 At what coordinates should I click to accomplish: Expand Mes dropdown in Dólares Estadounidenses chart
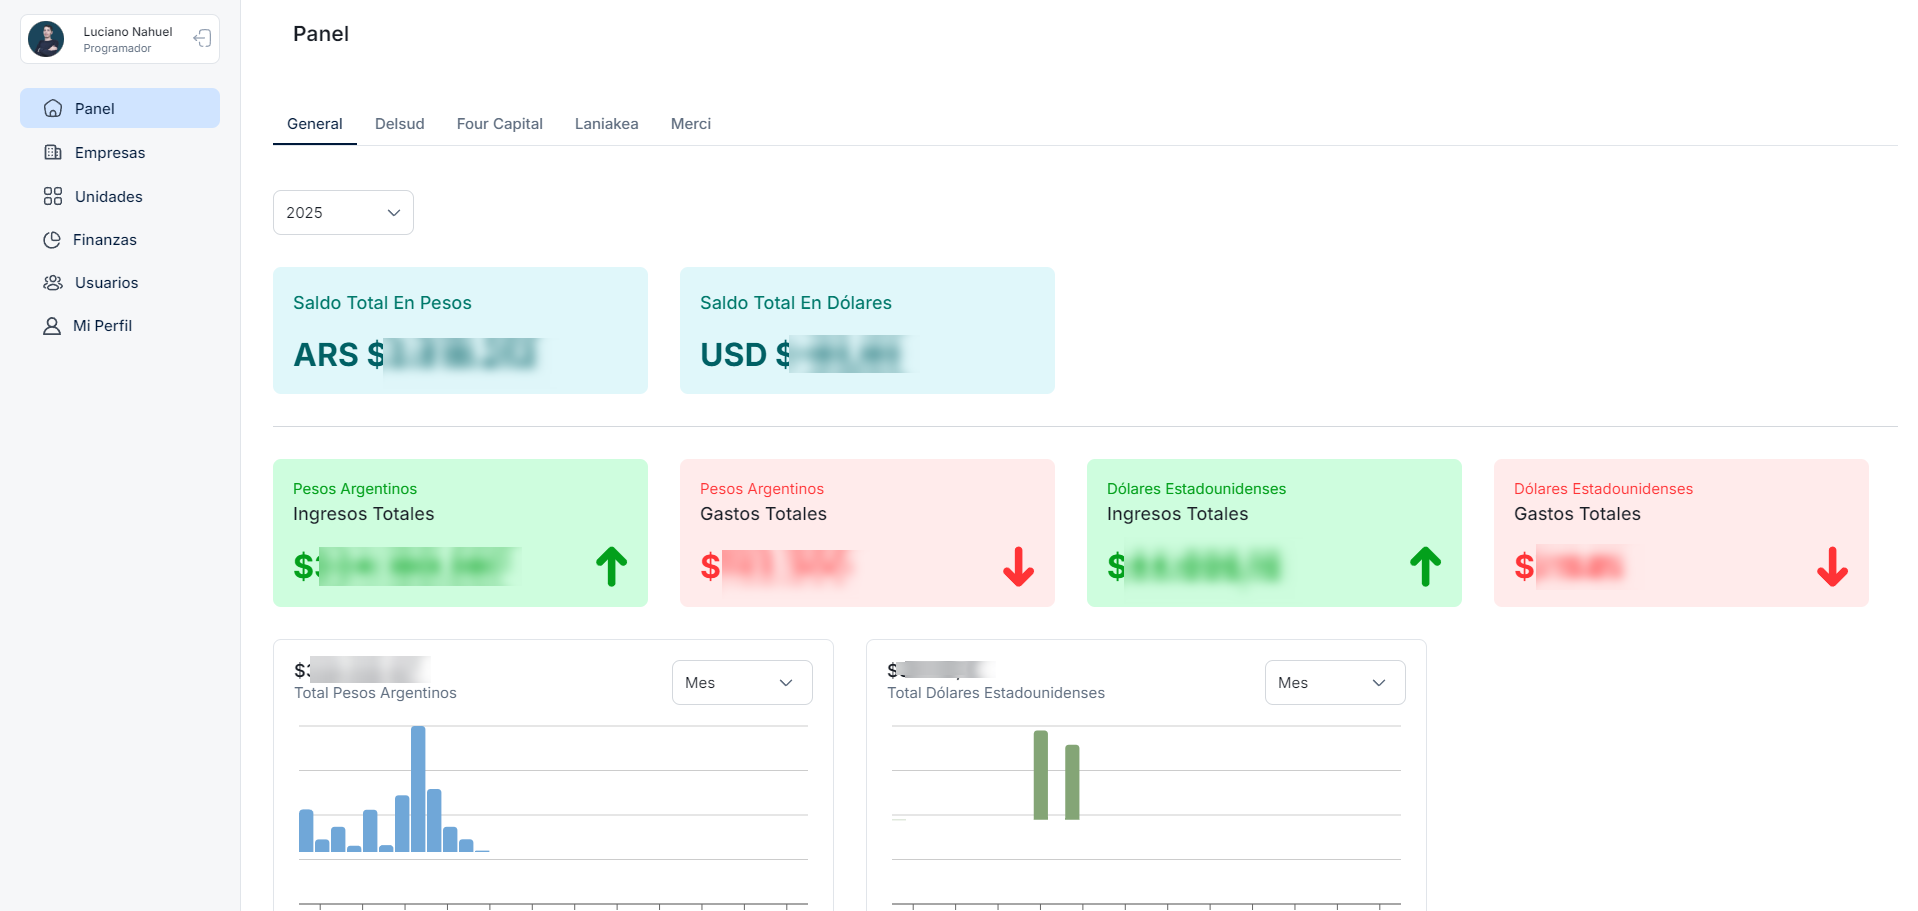[1334, 683]
